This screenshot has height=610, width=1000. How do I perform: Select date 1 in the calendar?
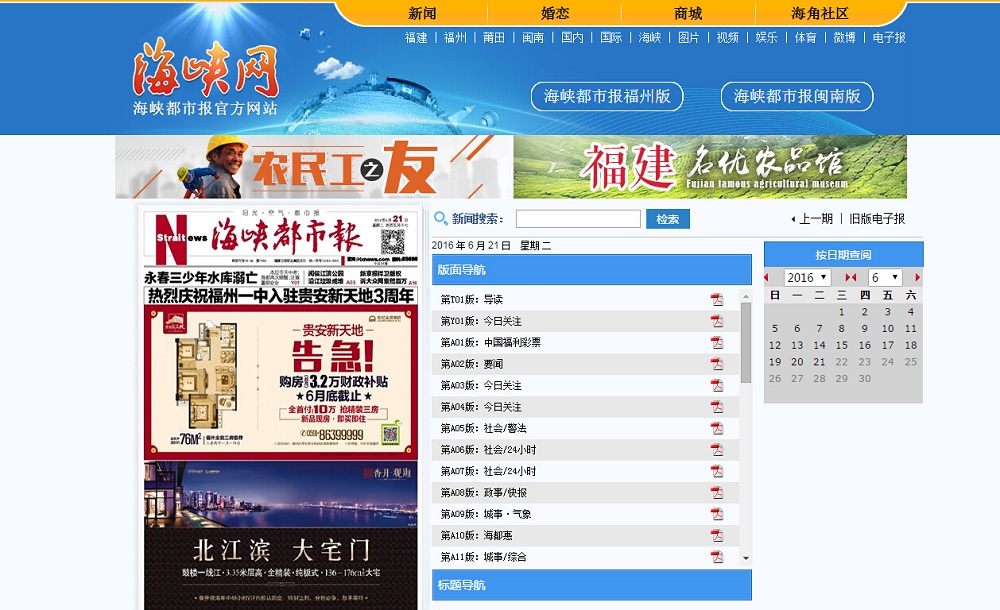tap(842, 312)
